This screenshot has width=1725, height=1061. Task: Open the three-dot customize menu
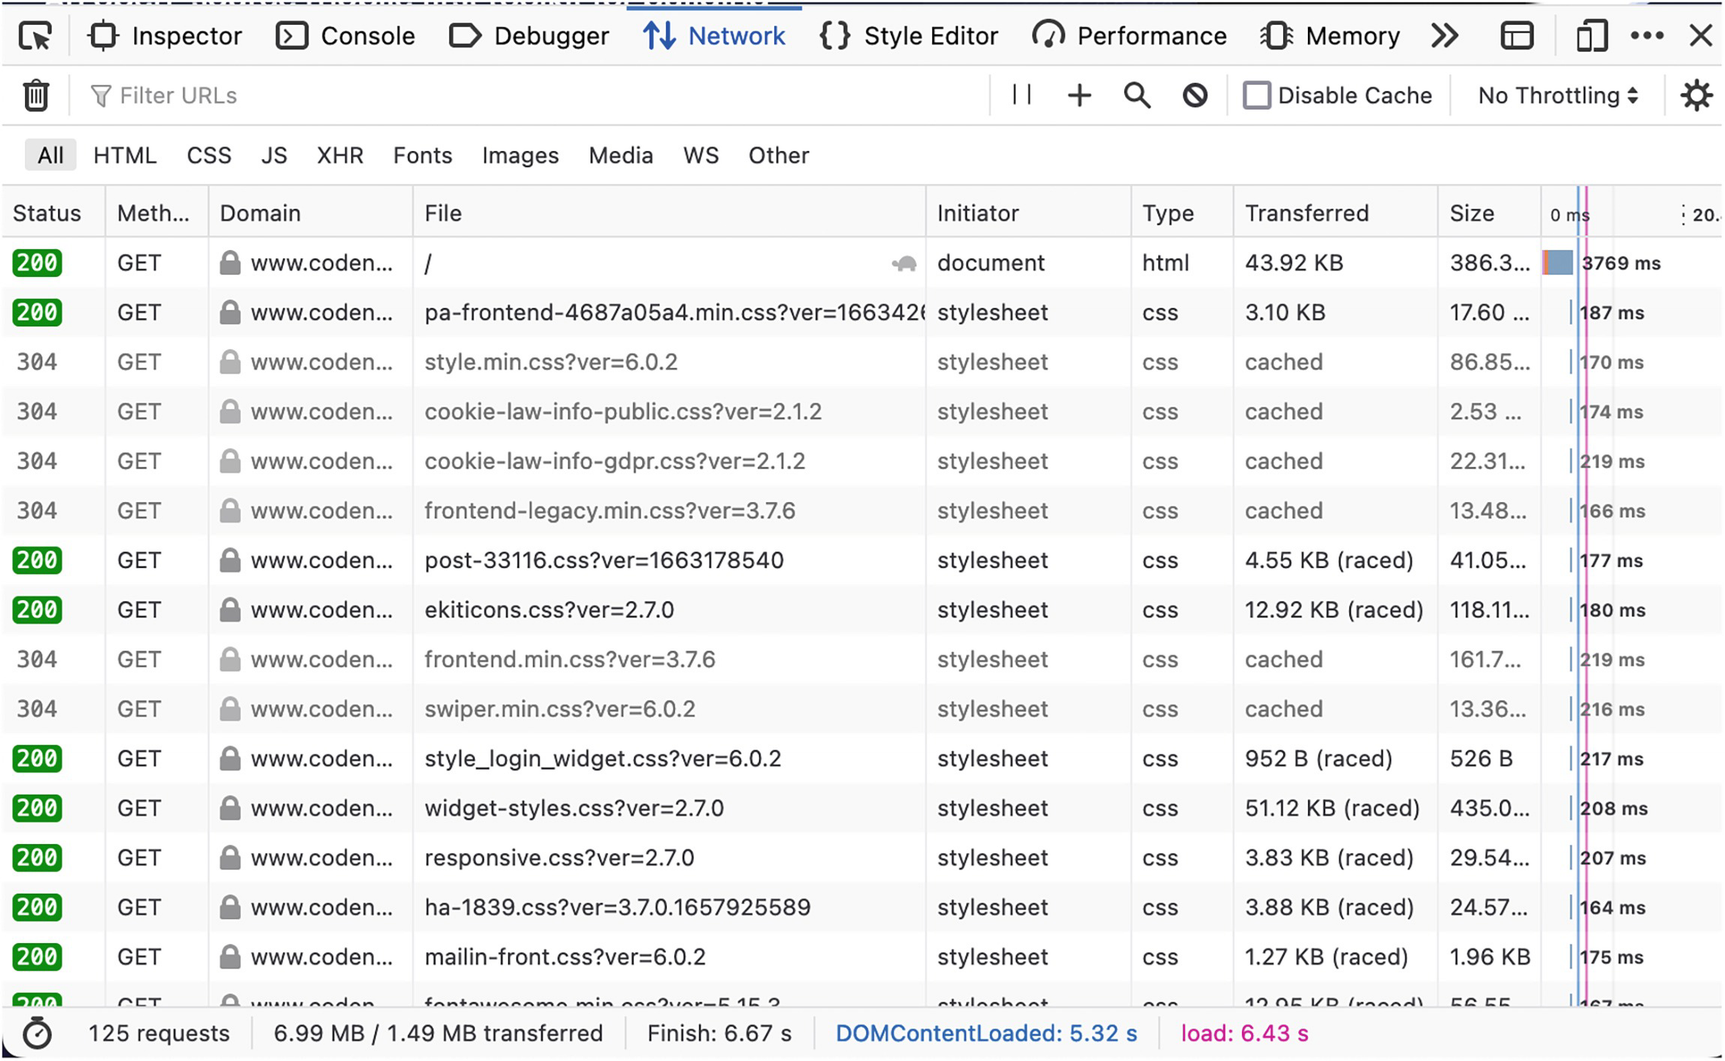click(1647, 36)
